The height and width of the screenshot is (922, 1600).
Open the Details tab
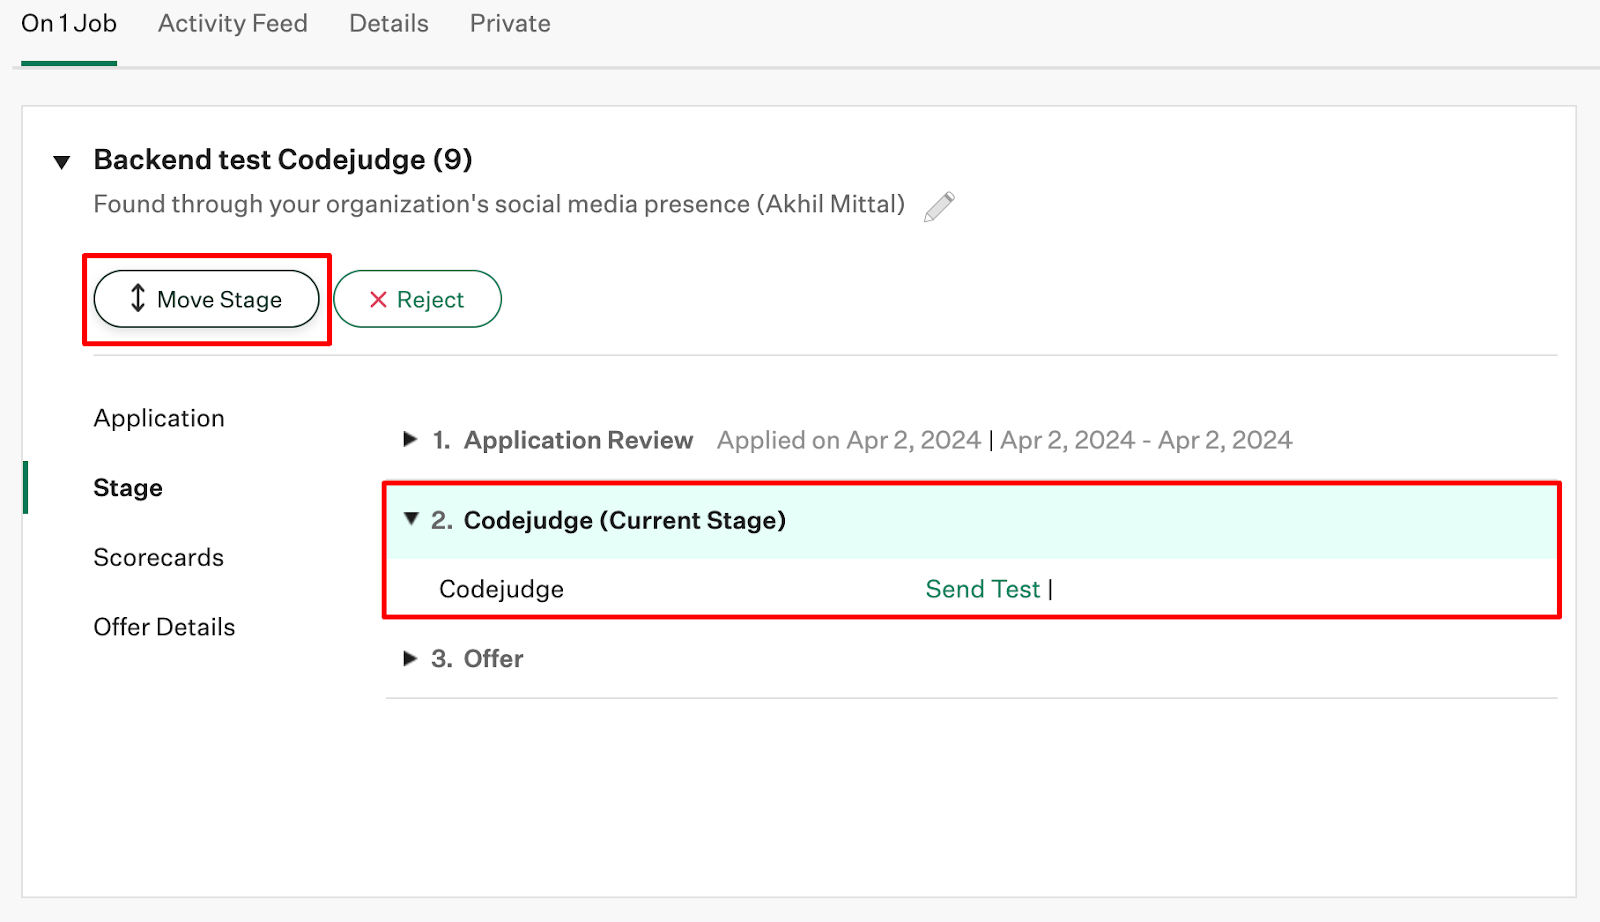[x=389, y=23]
